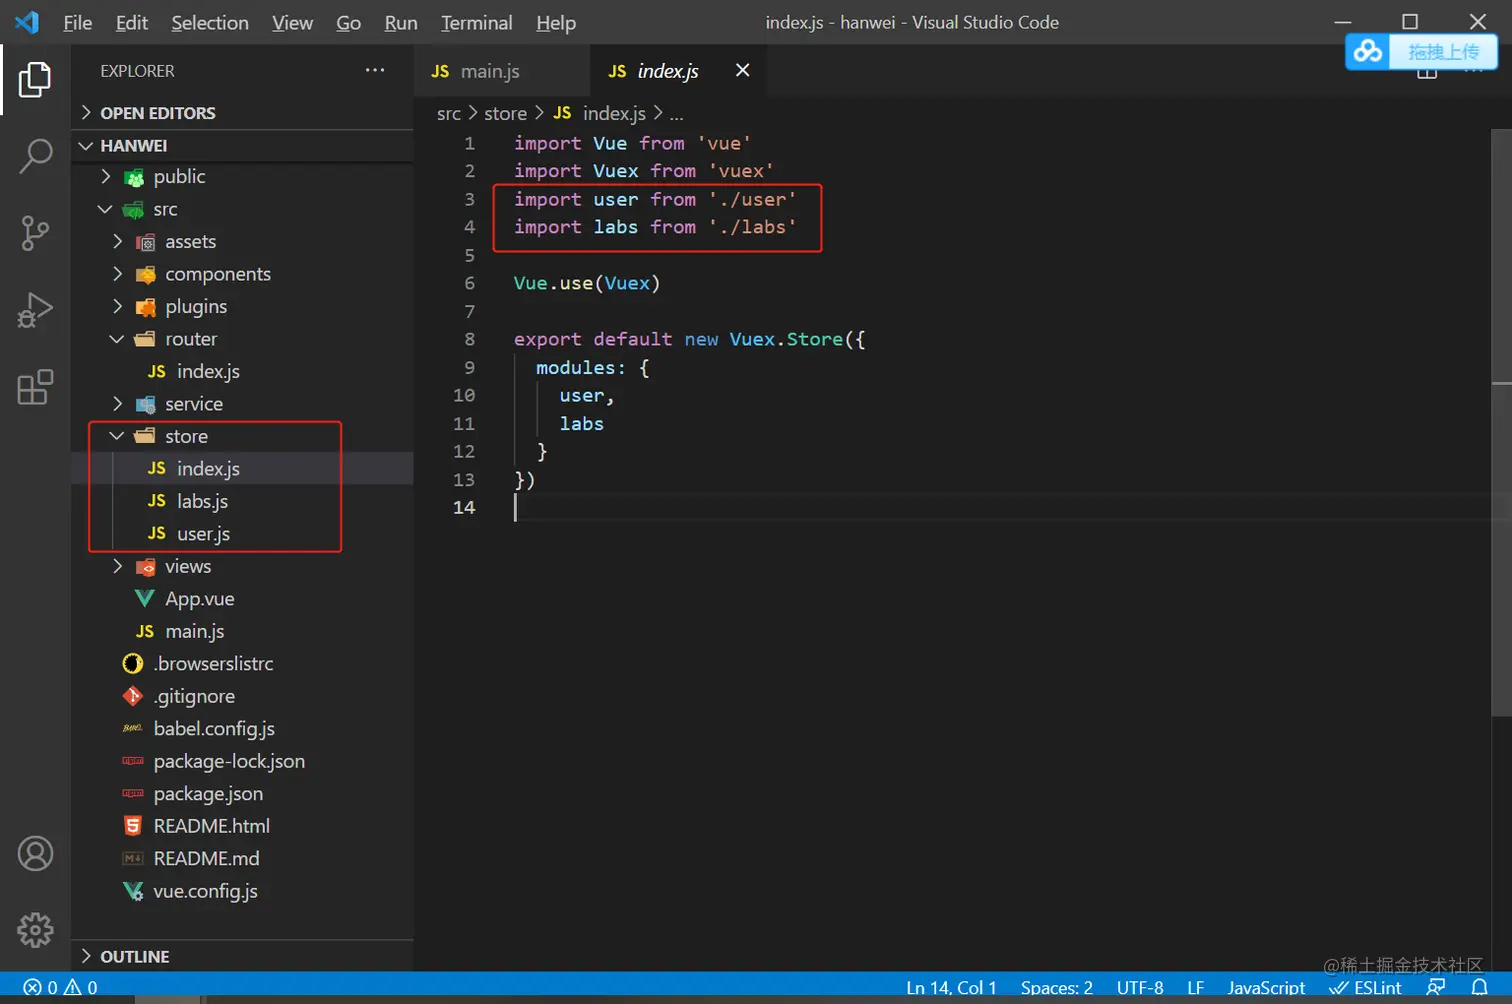Open the Manage gear settings icon
Viewport: 1512px width, 1004px height.
(35, 930)
